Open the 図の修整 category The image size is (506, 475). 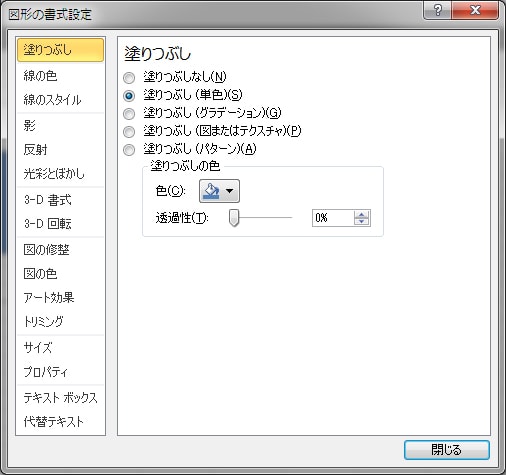tap(60, 250)
